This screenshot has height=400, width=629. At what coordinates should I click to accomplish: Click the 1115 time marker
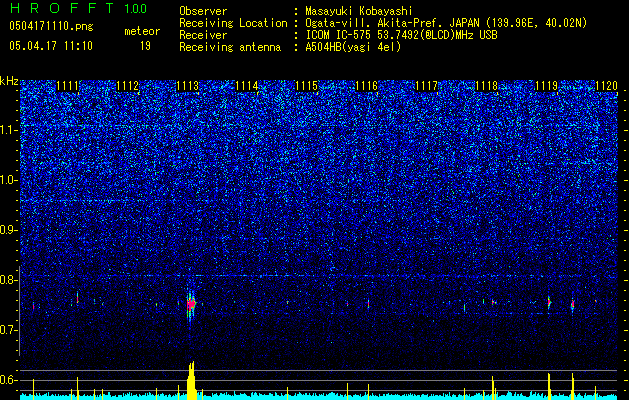click(306, 86)
